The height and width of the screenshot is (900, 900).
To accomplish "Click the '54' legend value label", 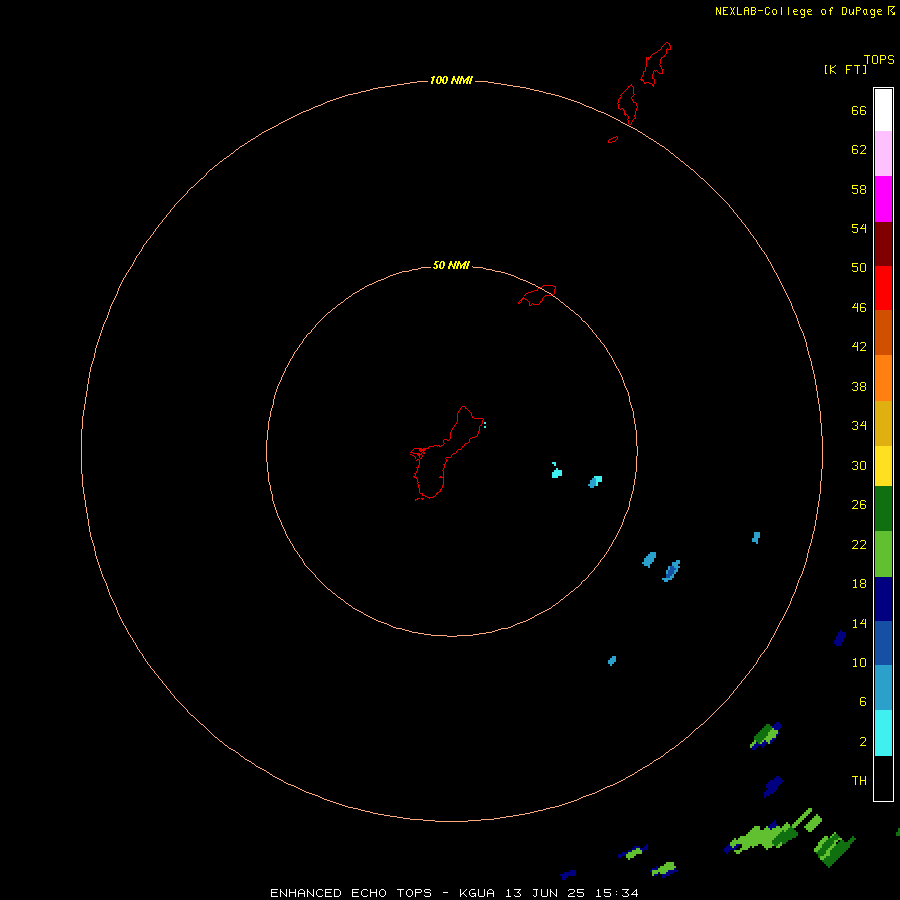I will tap(859, 228).
